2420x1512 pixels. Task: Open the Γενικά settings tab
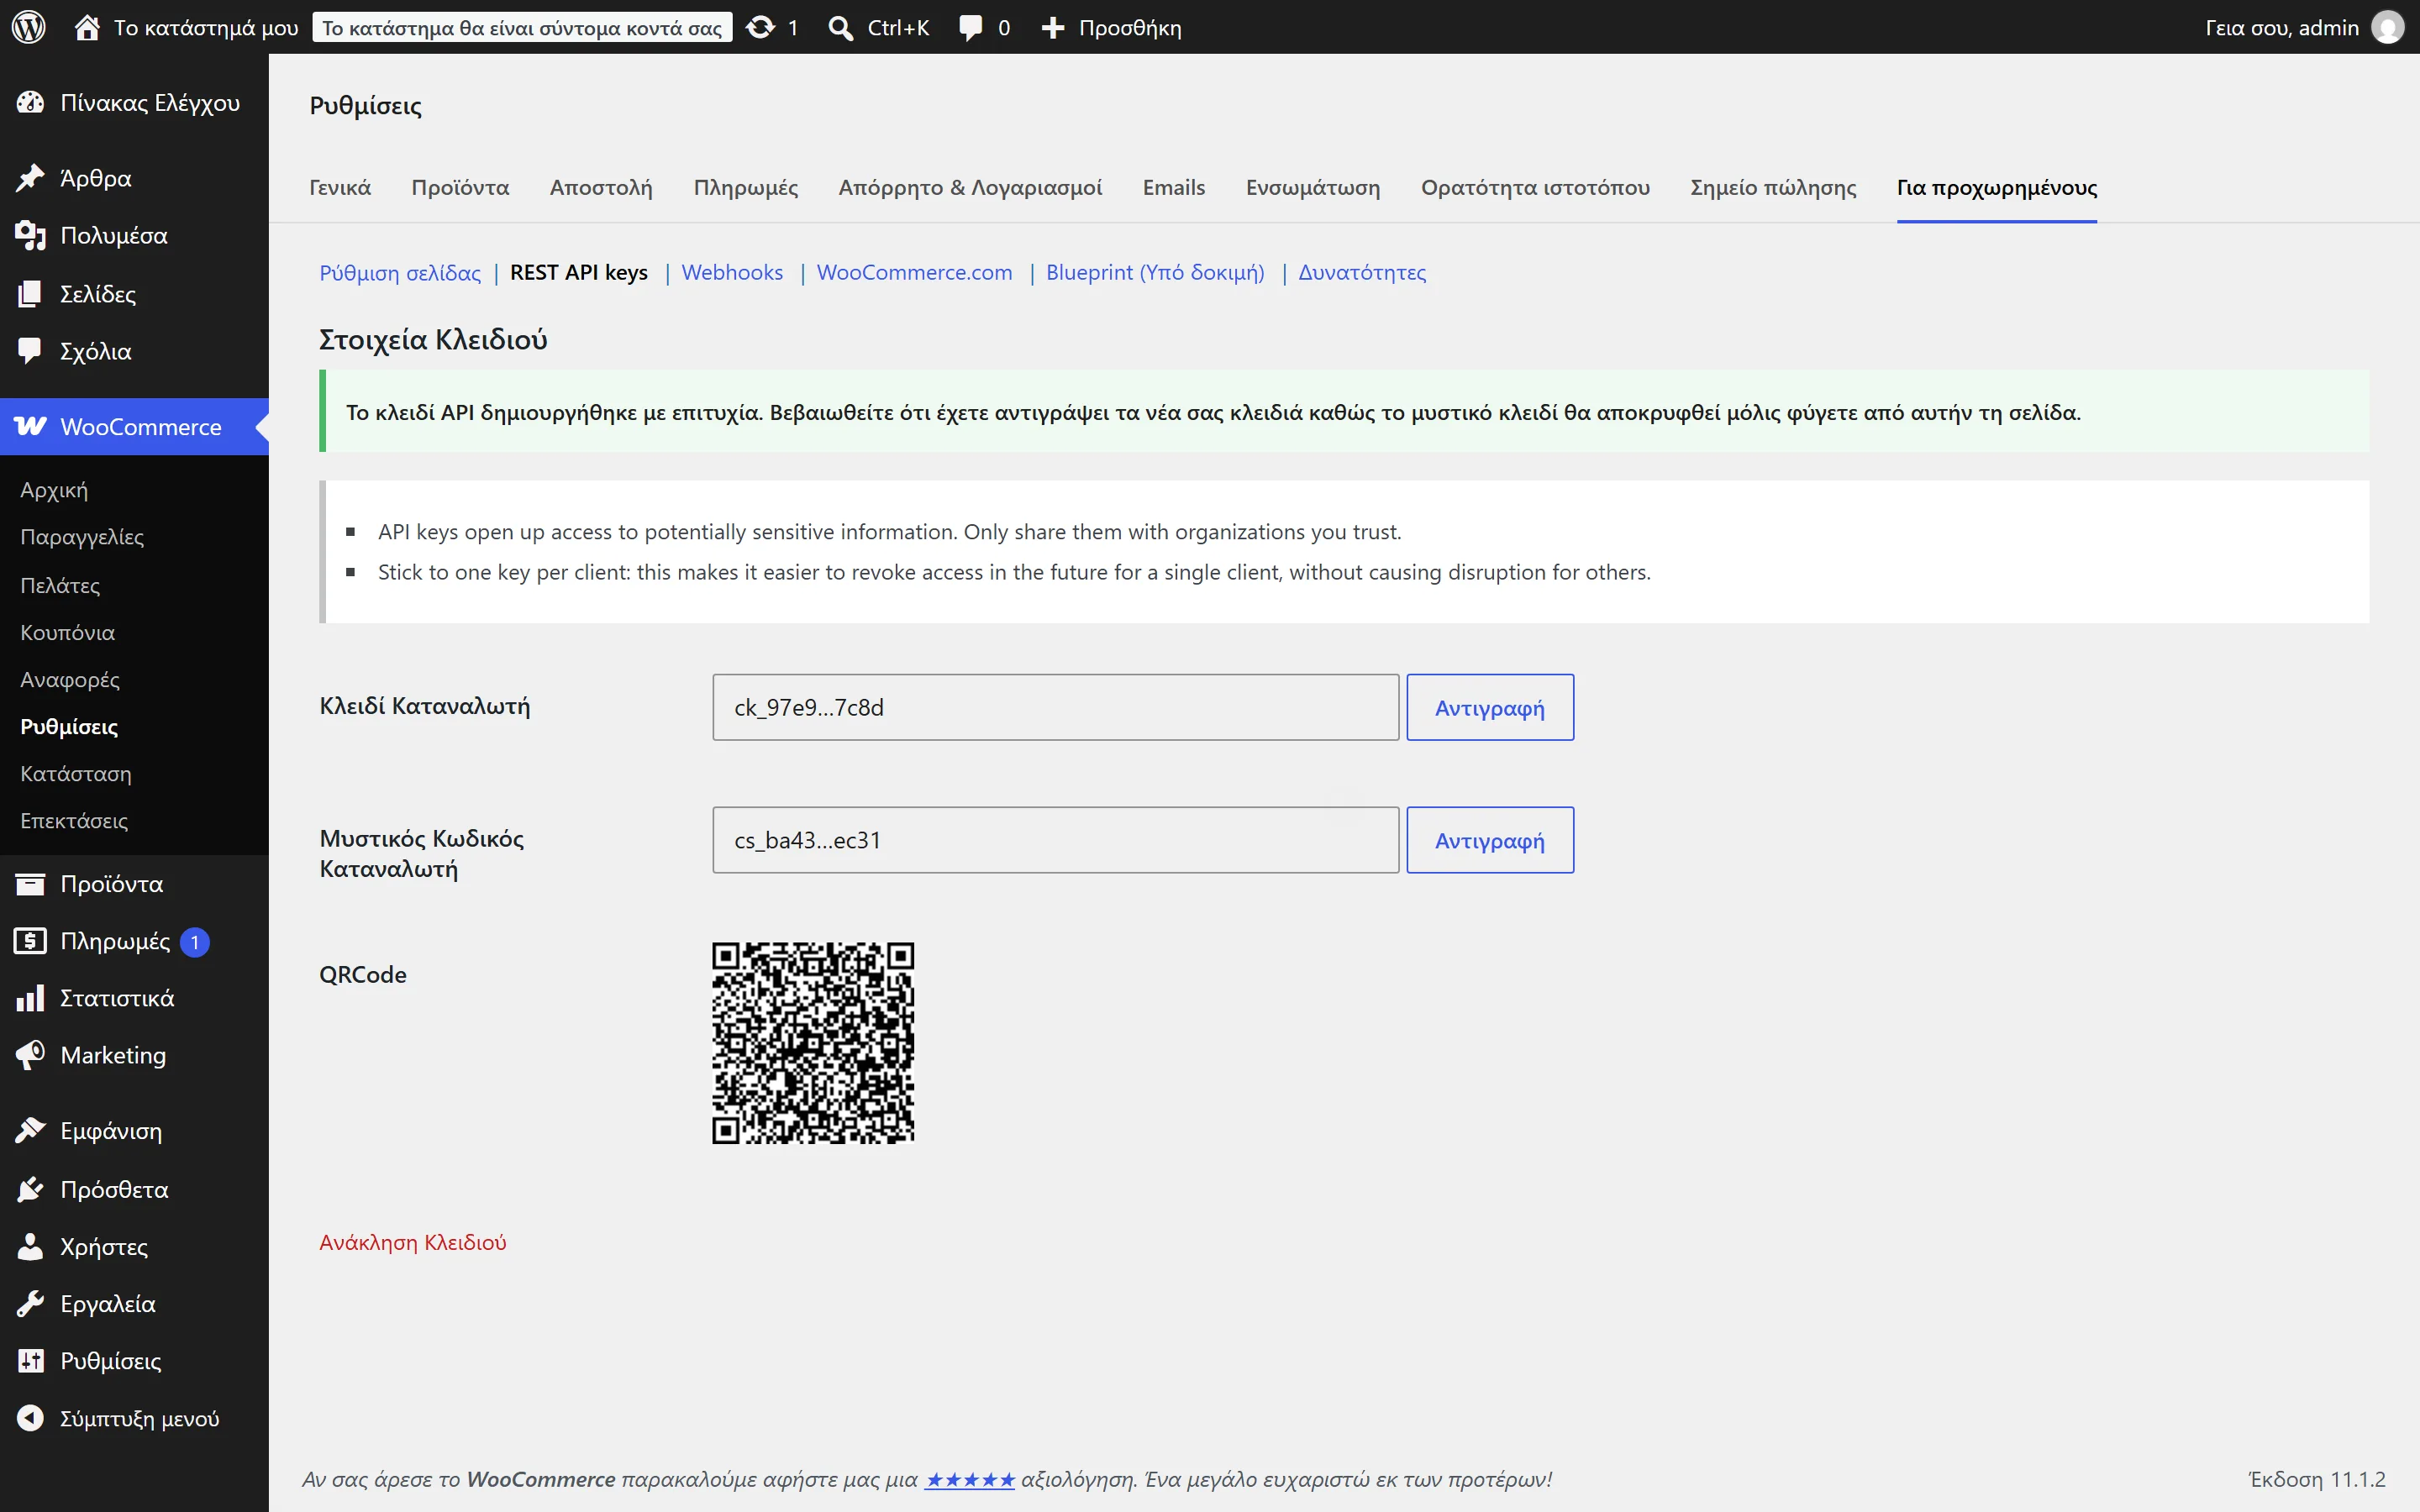pyautogui.click(x=340, y=187)
